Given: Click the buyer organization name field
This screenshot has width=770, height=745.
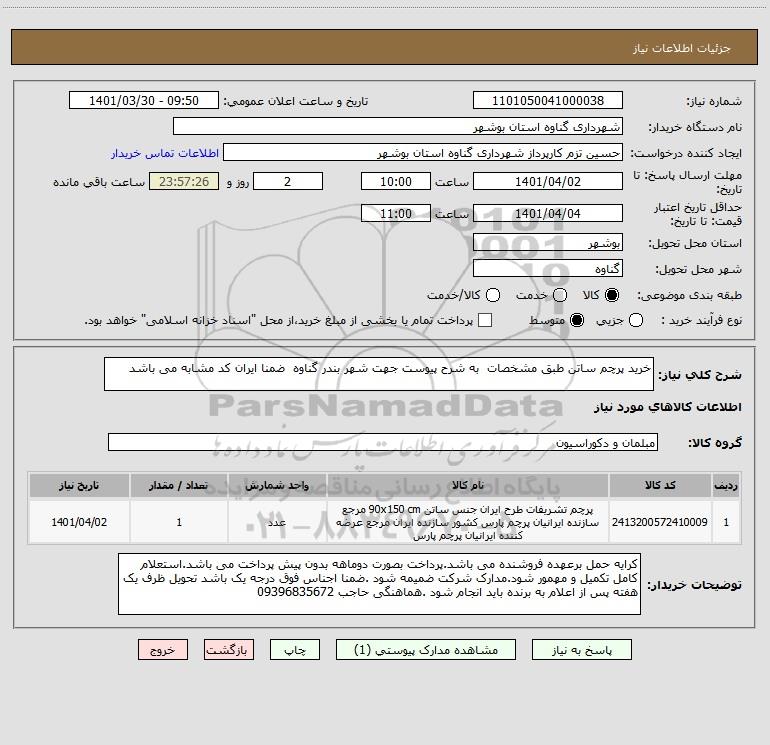Looking at the screenshot, I should pos(398,127).
